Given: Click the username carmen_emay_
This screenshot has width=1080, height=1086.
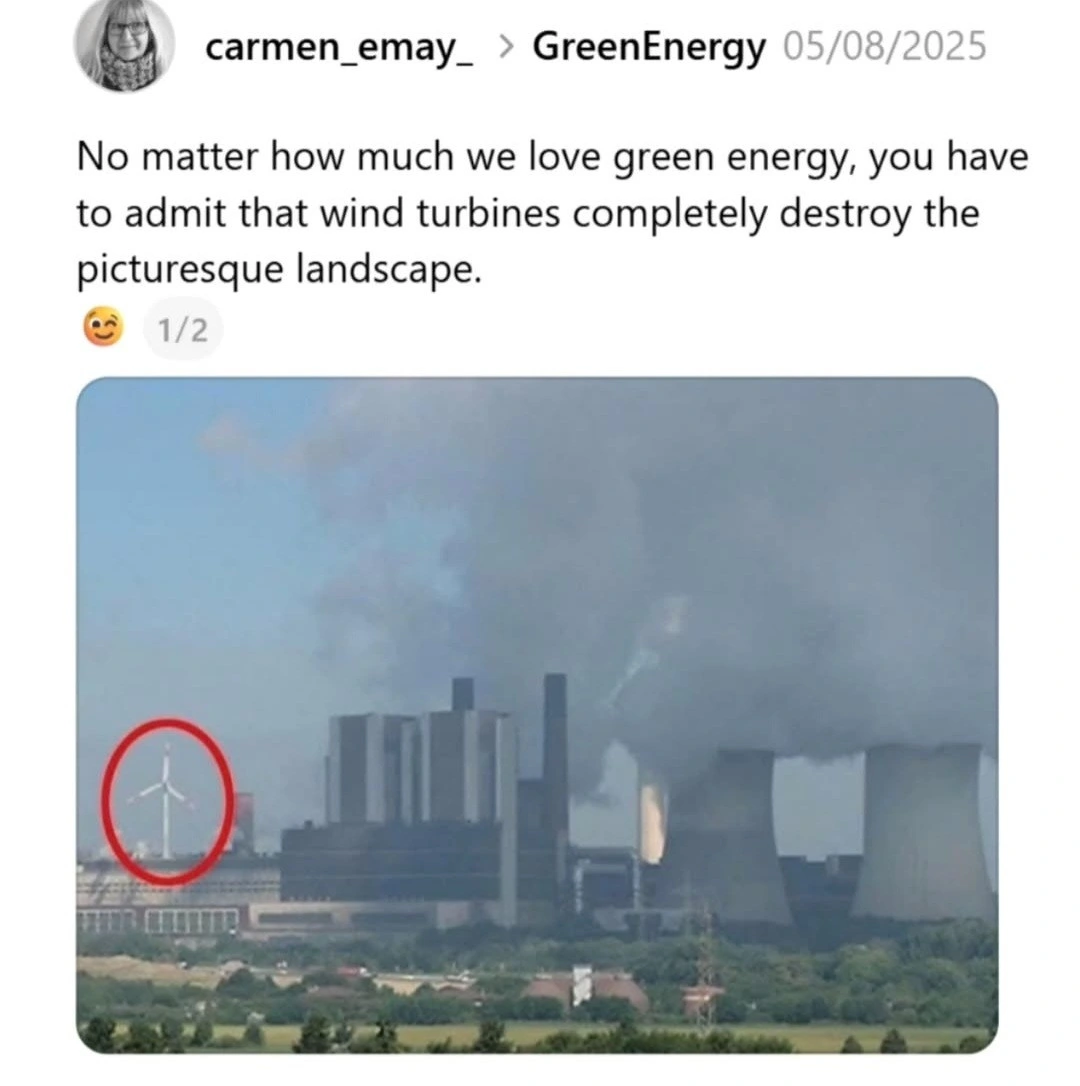Looking at the screenshot, I should click(x=339, y=48).
